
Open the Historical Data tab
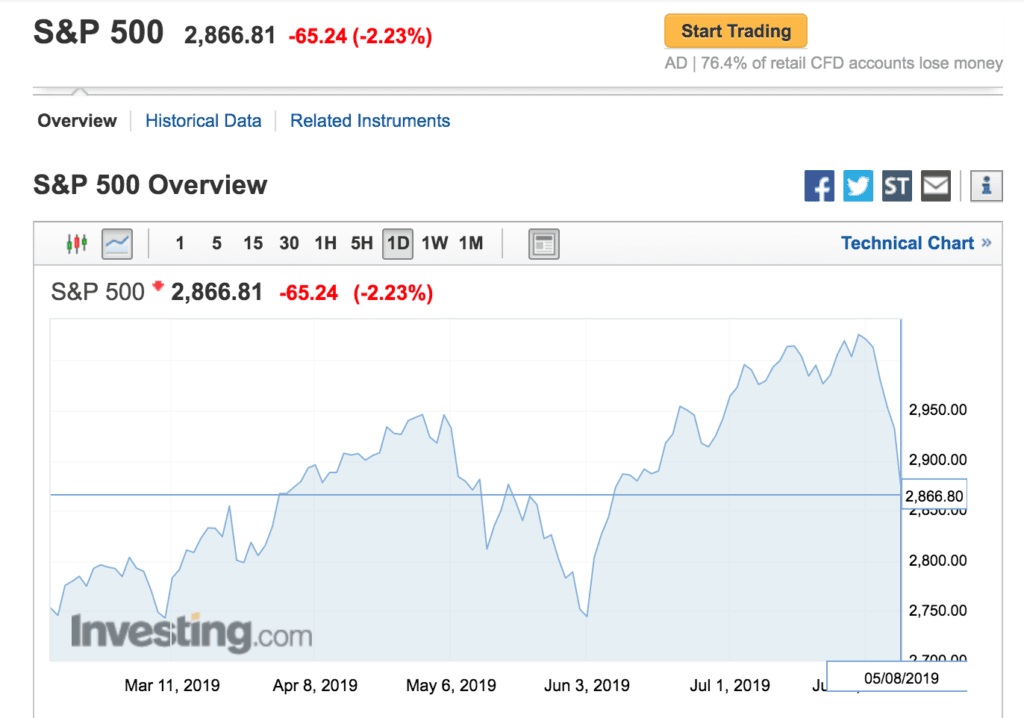[203, 121]
